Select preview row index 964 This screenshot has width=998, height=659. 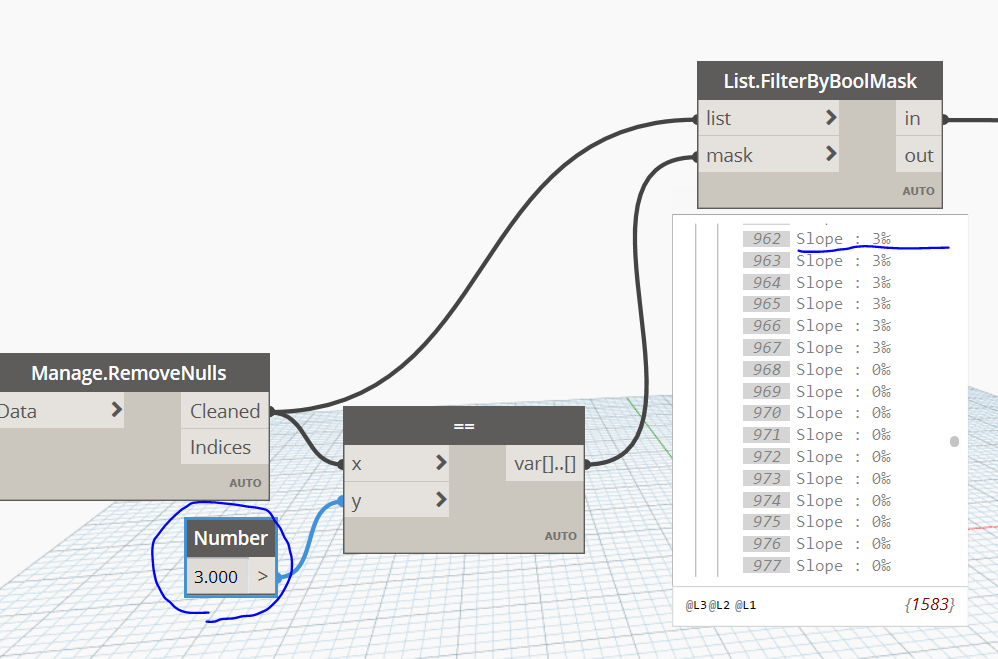766,282
